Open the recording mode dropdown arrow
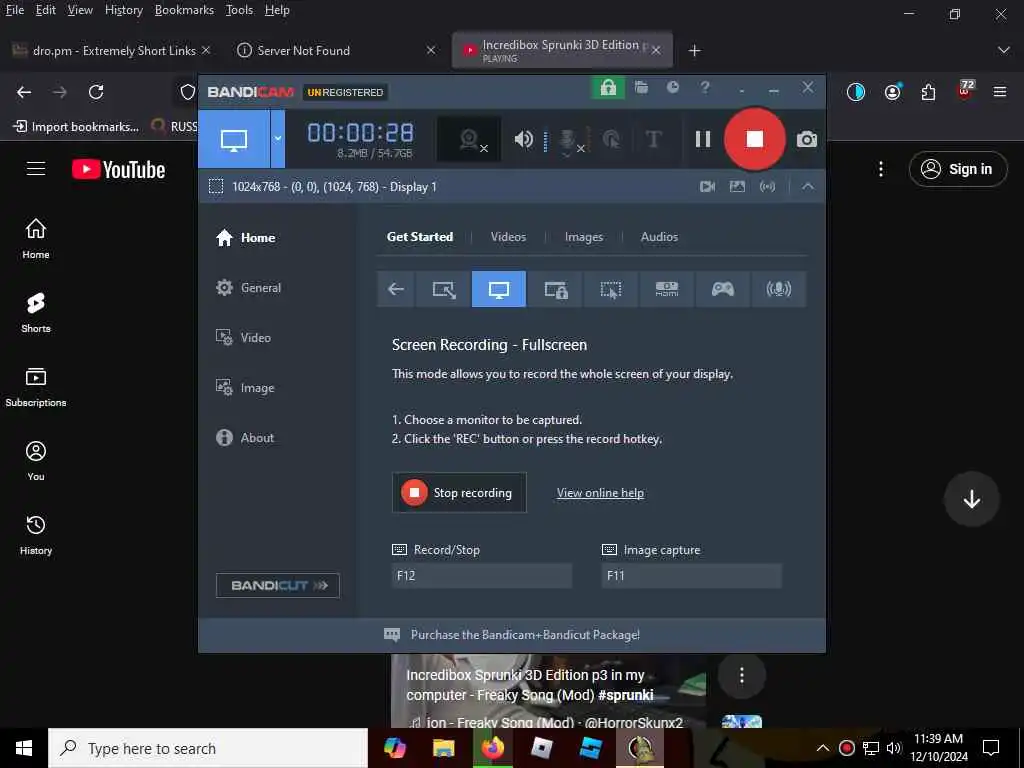Image resolution: width=1024 pixels, height=768 pixels. click(278, 138)
